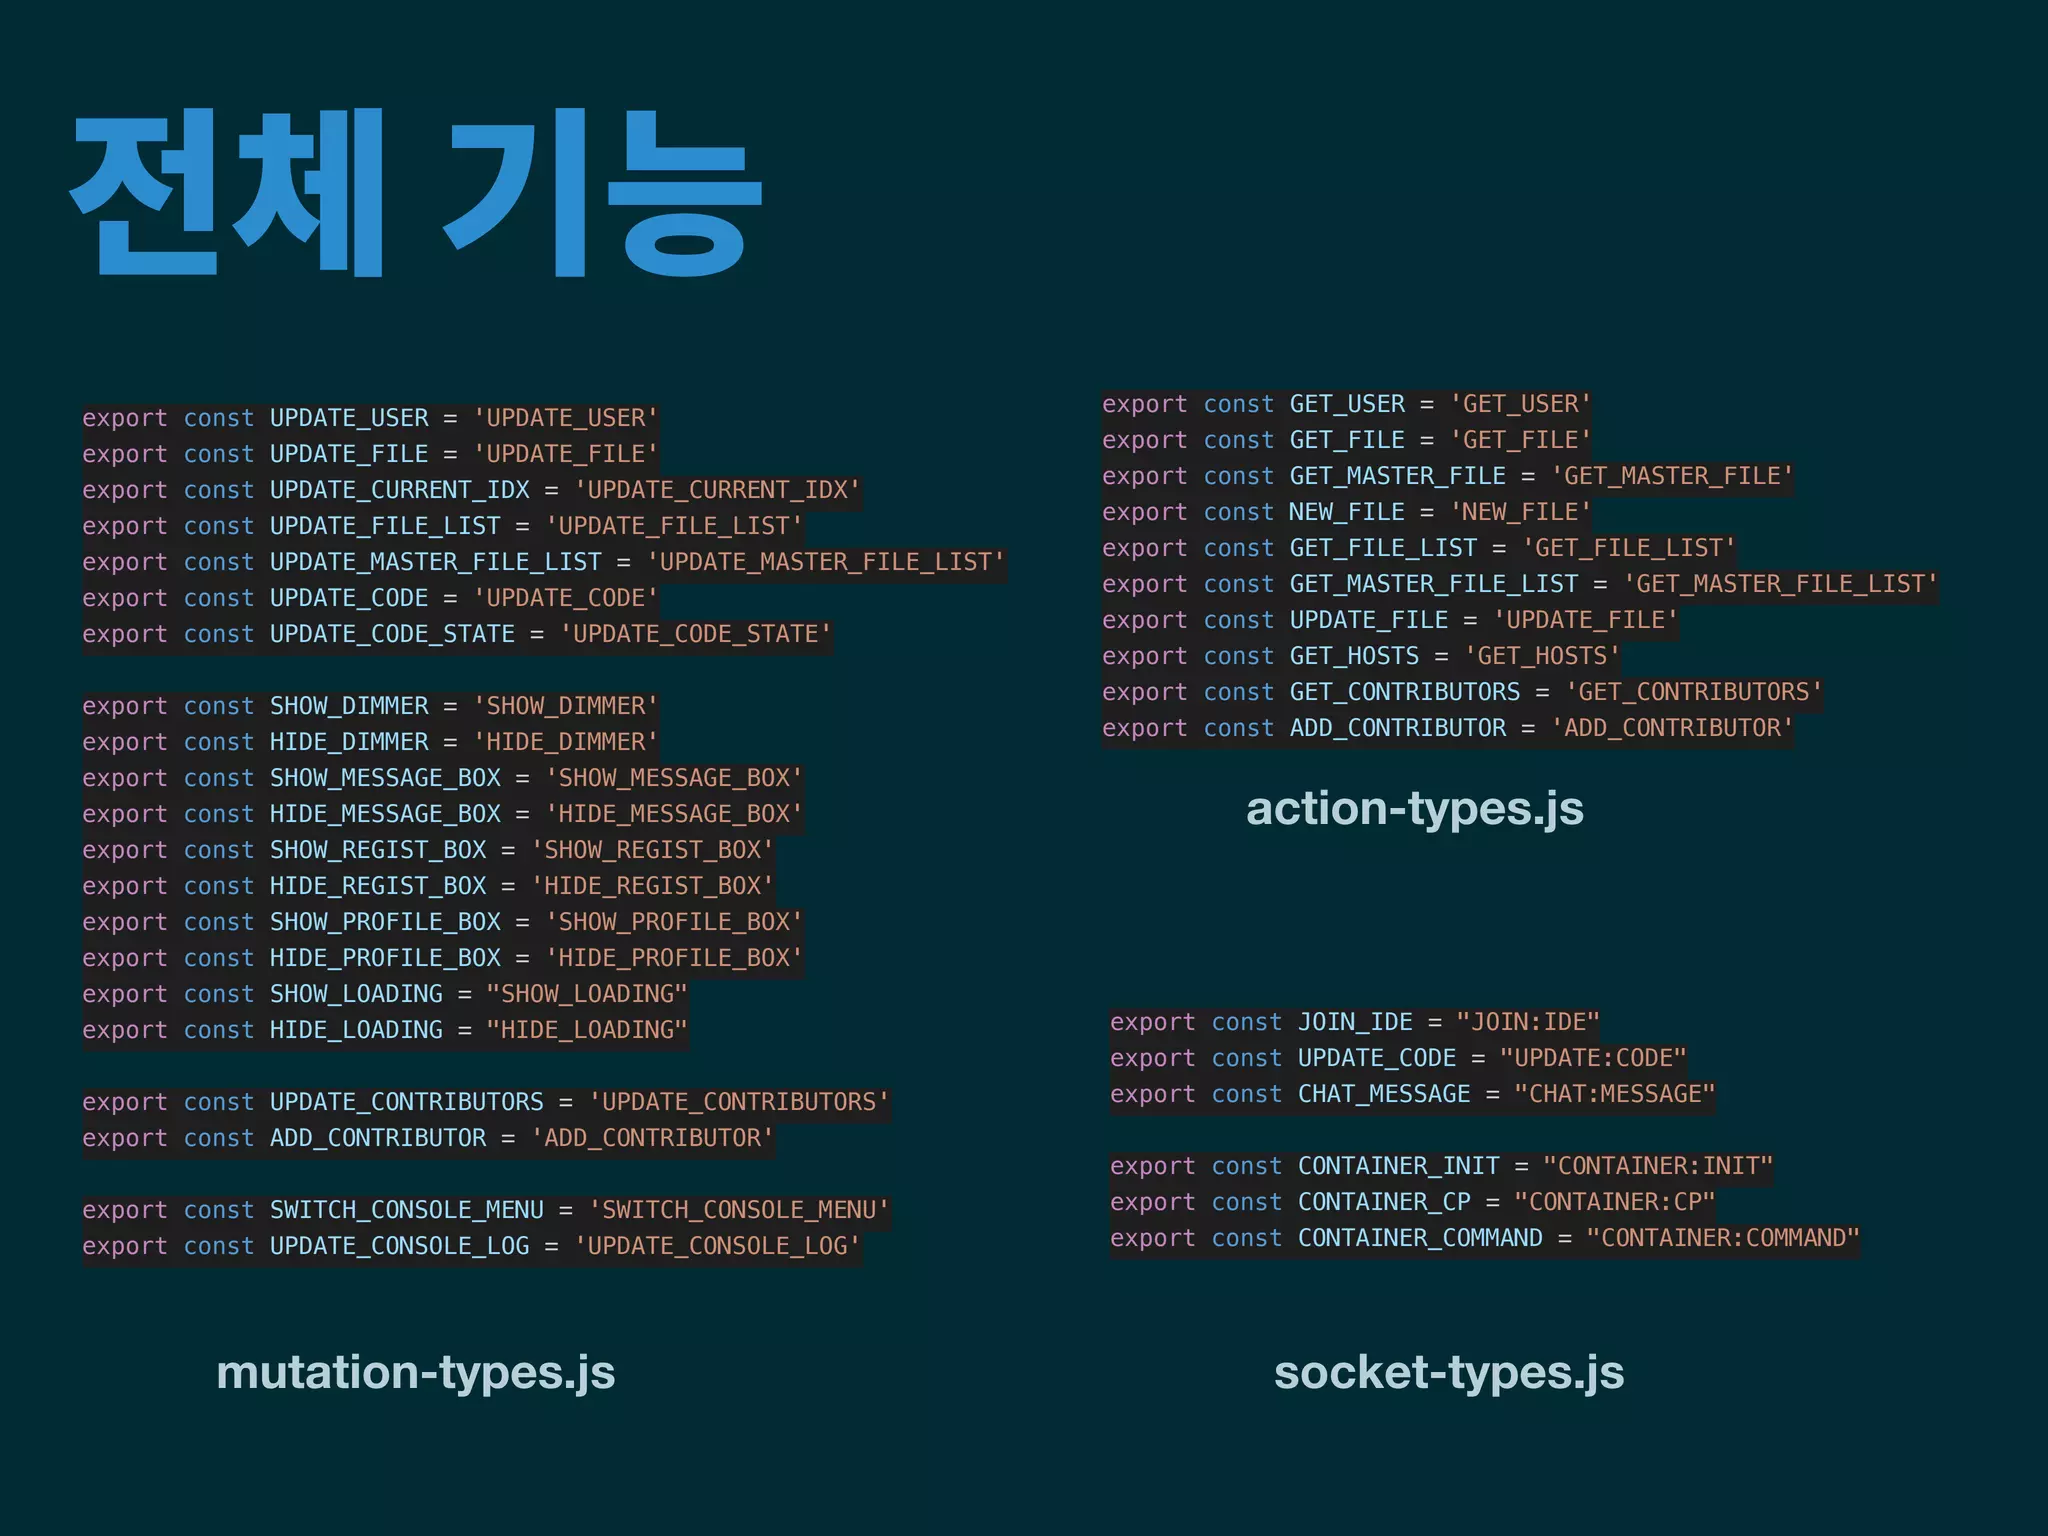Click the line with 'UPDATE_FILE_LIST' string
This screenshot has height=1536, width=2048.
tap(443, 526)
